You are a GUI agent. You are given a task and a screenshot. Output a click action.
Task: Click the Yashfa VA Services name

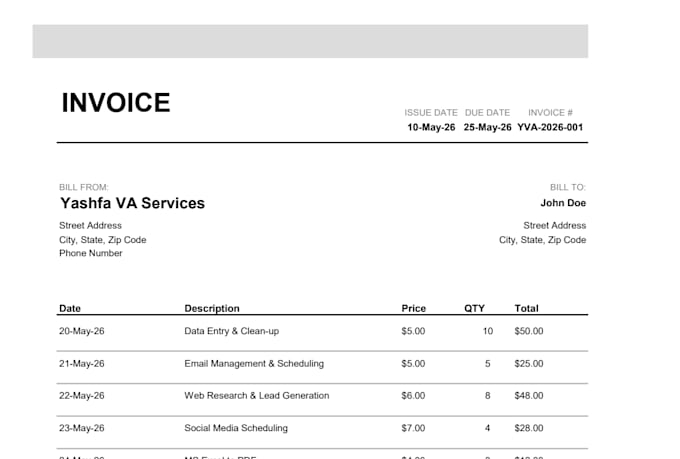tap(132, 203)
